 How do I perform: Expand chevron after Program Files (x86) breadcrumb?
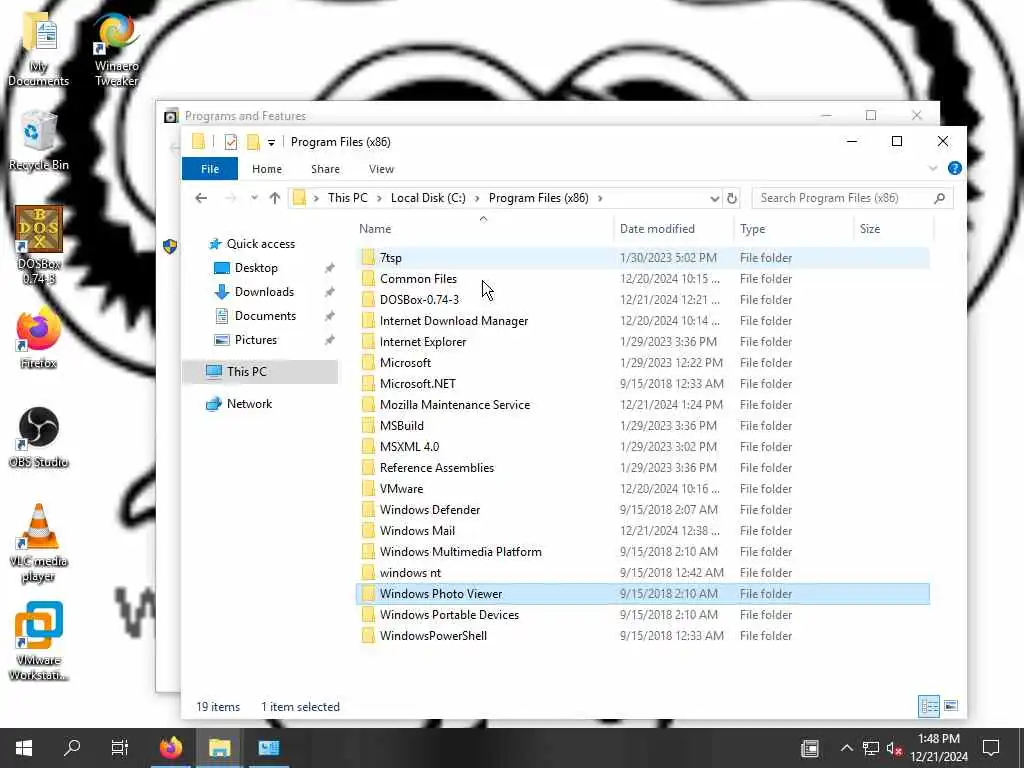[600, 198]
